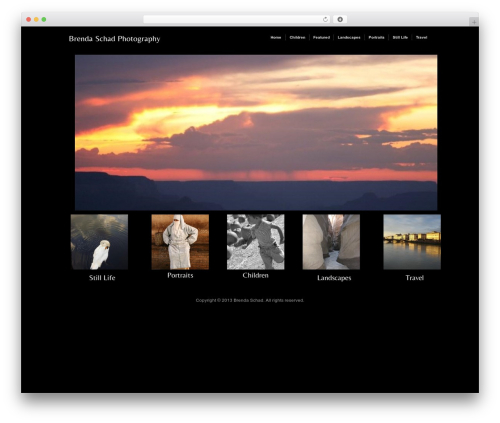Select Landscapes in the top navigation
This screenshot has width=500, height=423.
349,37
